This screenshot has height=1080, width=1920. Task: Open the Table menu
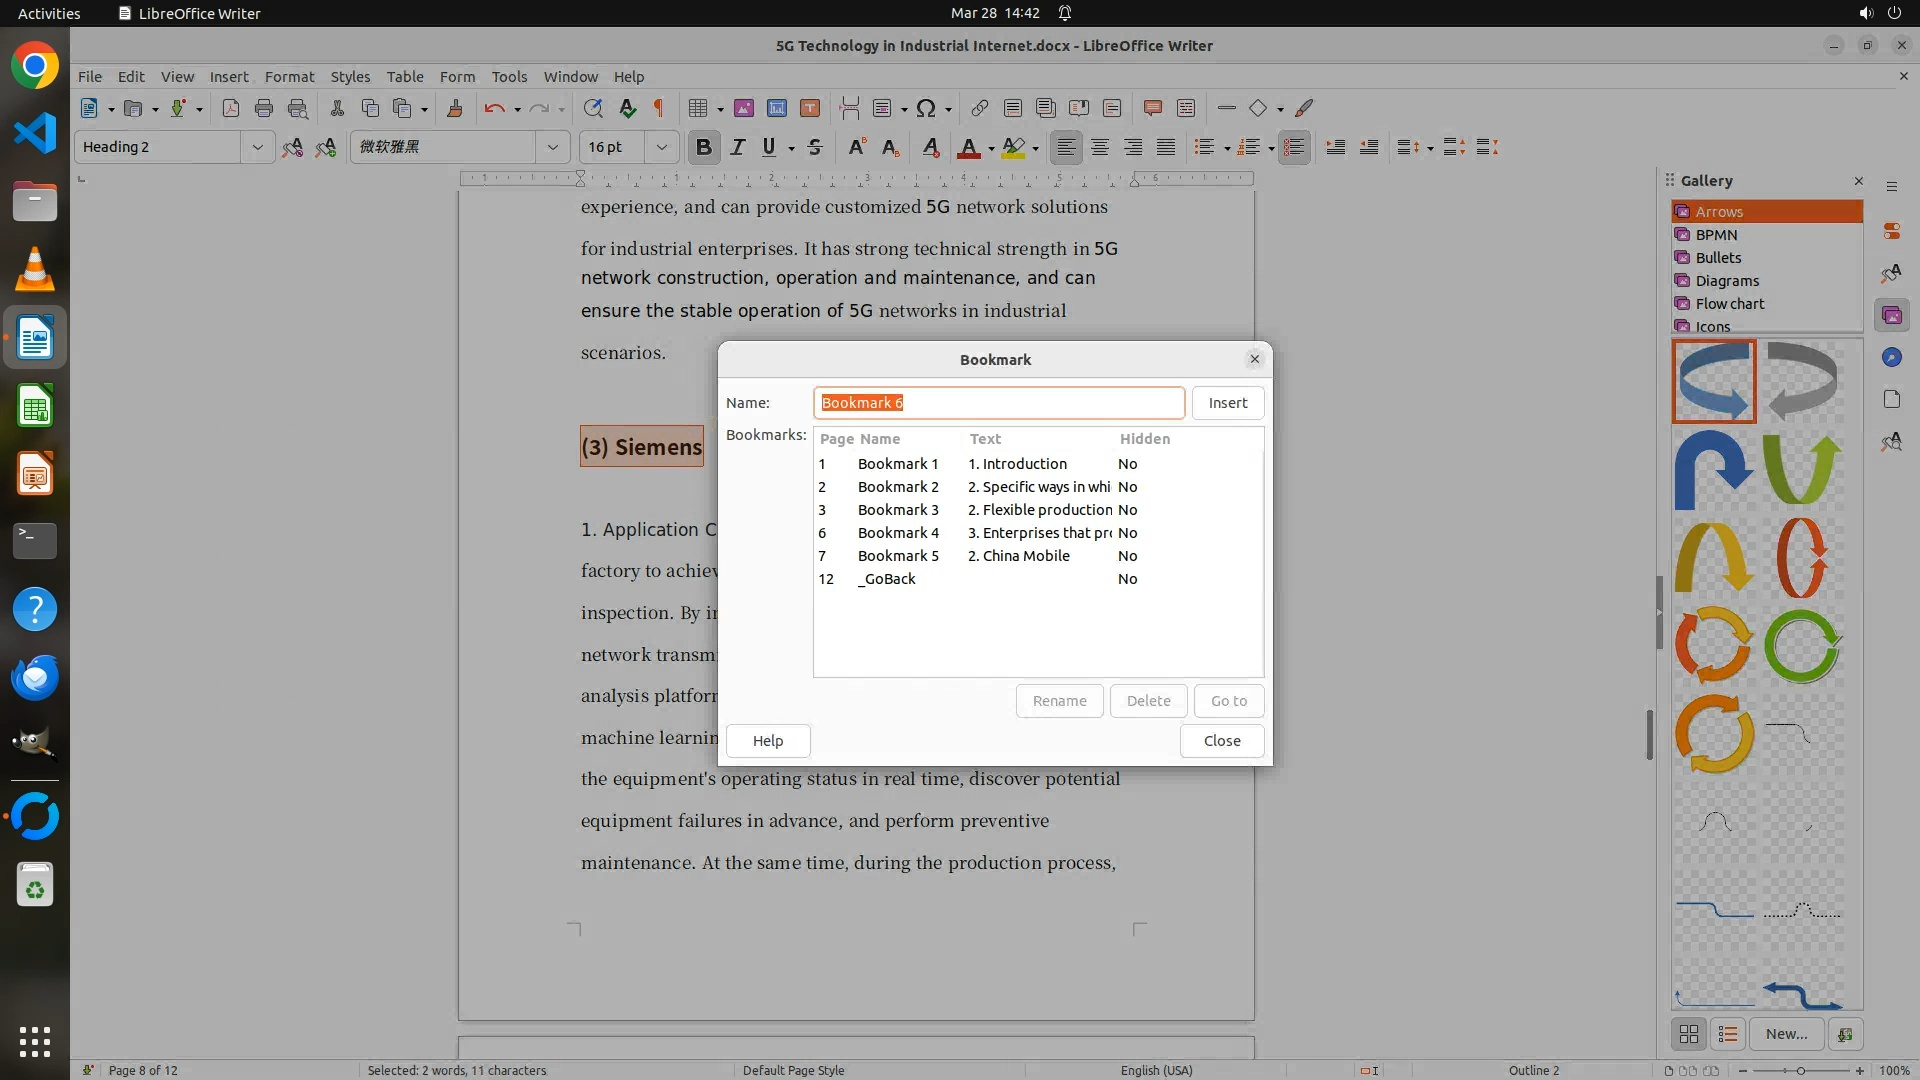pos(405,76)
